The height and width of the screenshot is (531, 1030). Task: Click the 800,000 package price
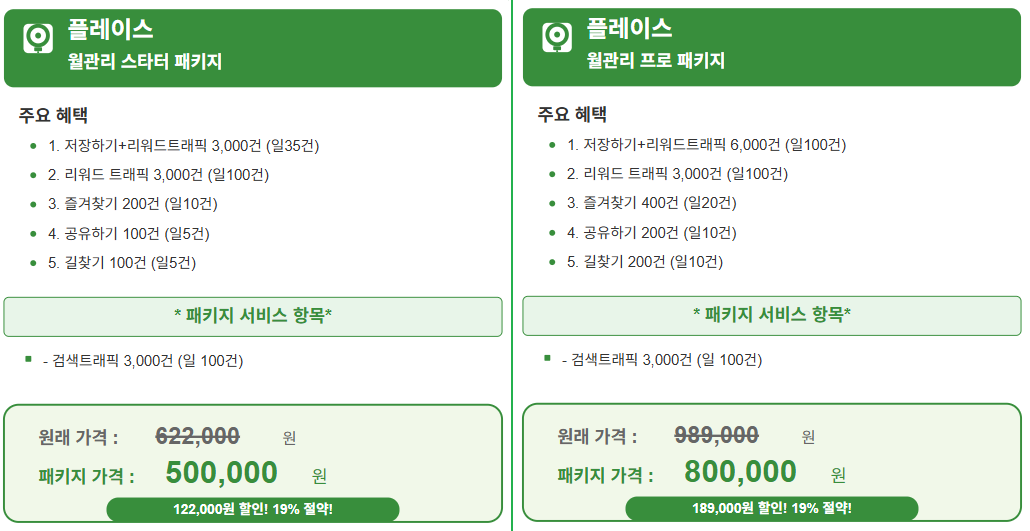740,471
